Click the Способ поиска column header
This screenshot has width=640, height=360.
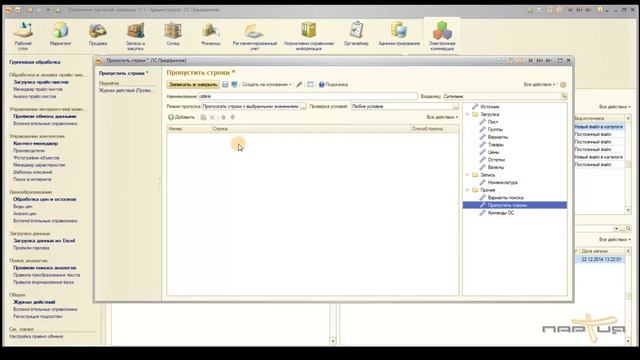click(x=434, y=129)
